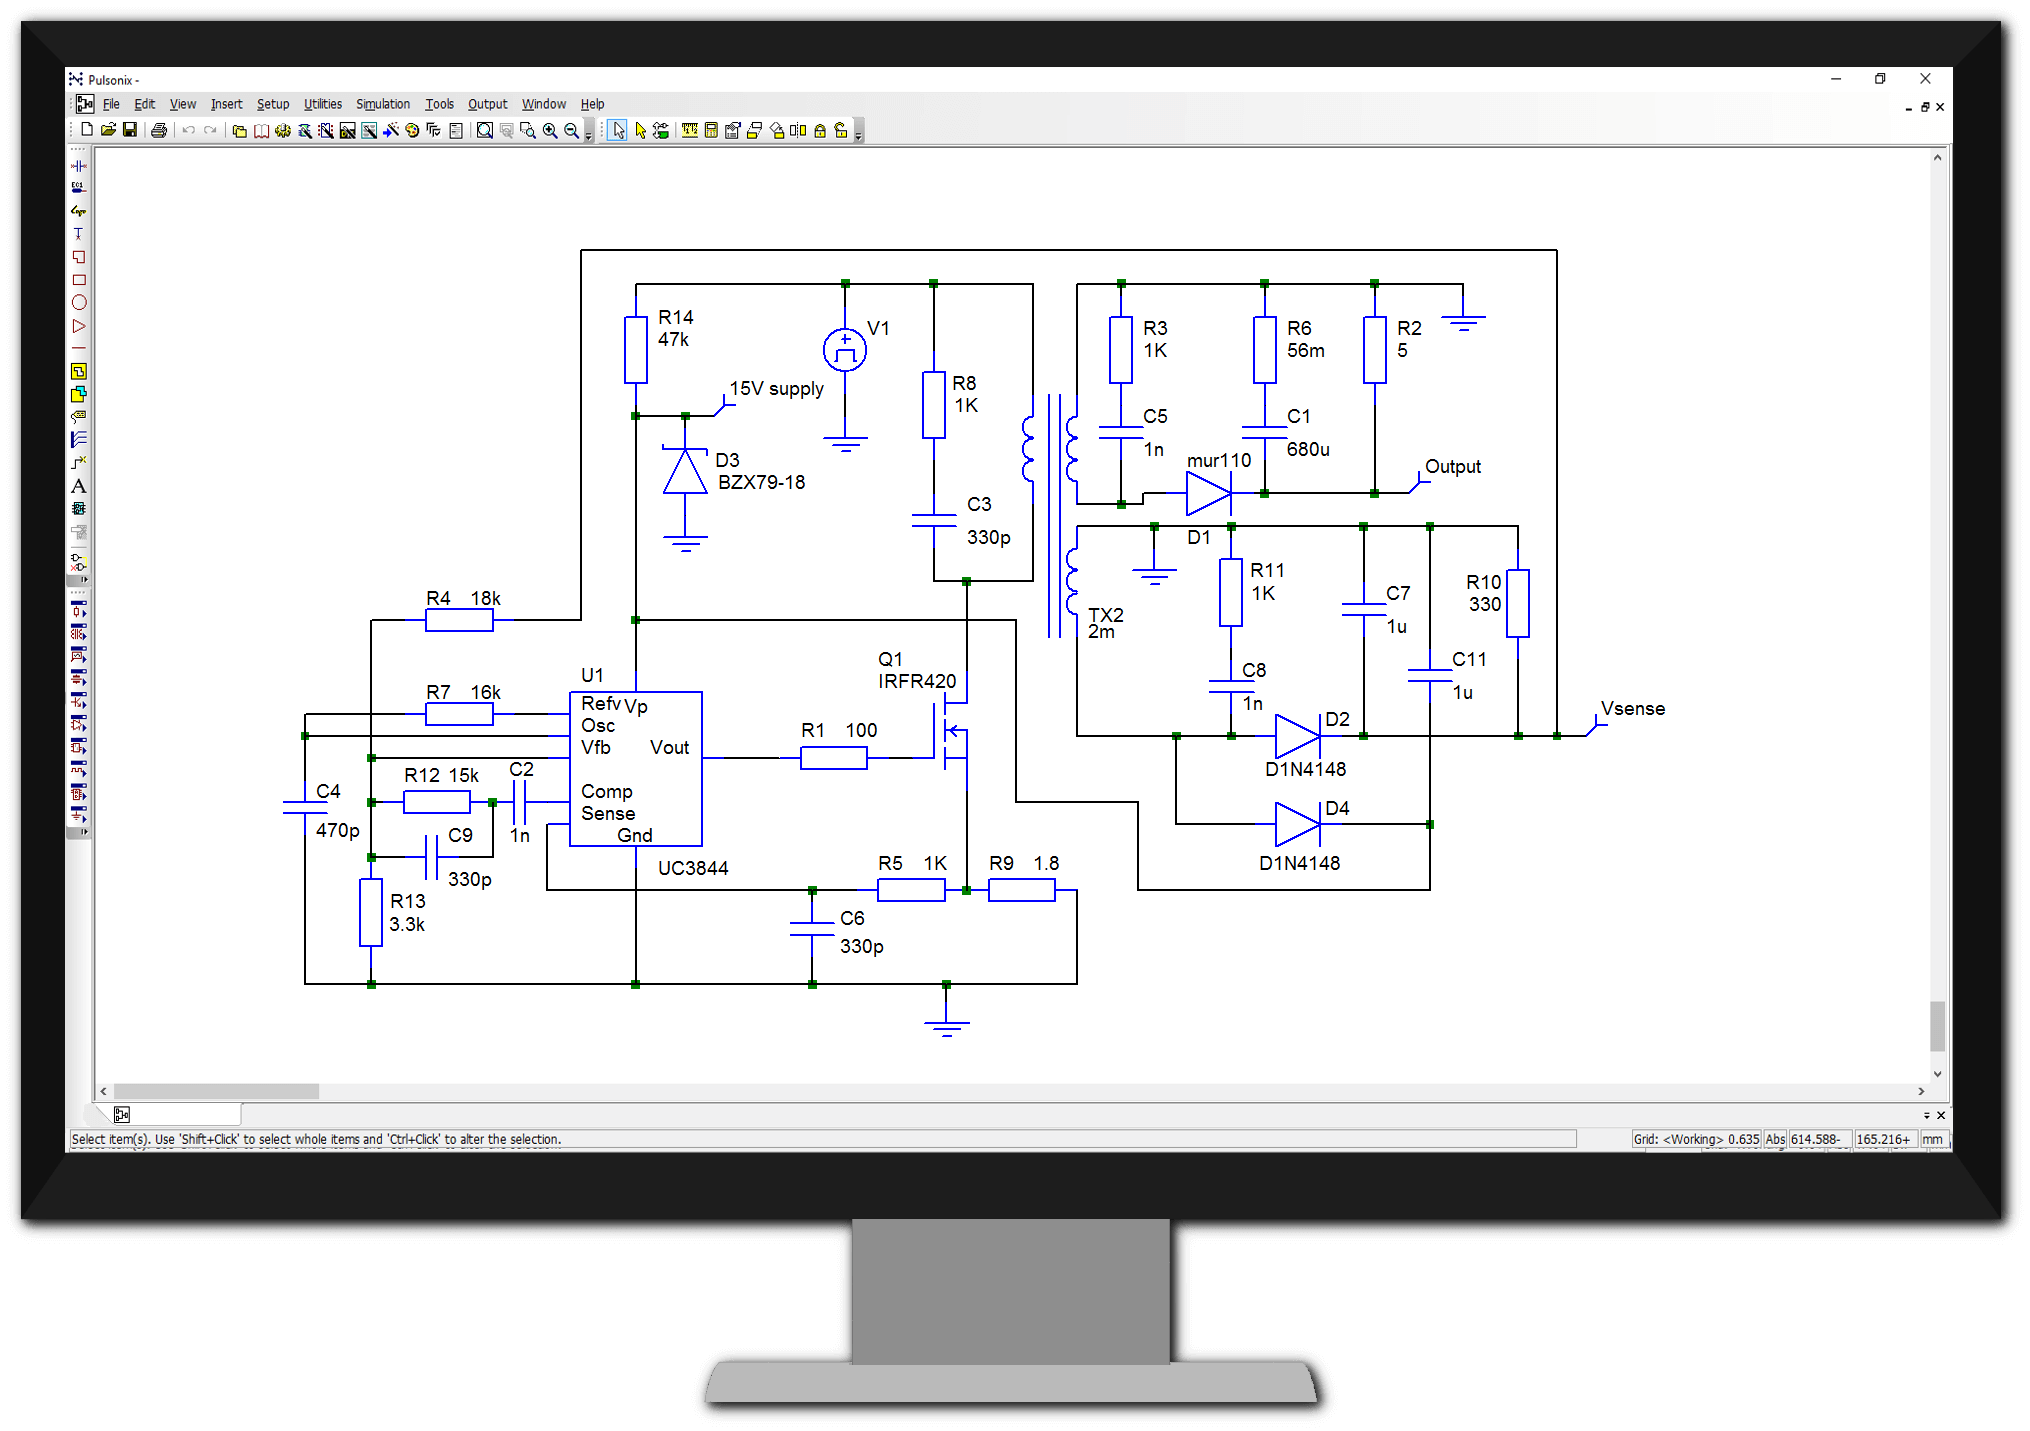The height and width of the screenshot is (1431, 2030).
Task: Open the Utilities menu
Action: pyautogui.click(x=322, y=104)
